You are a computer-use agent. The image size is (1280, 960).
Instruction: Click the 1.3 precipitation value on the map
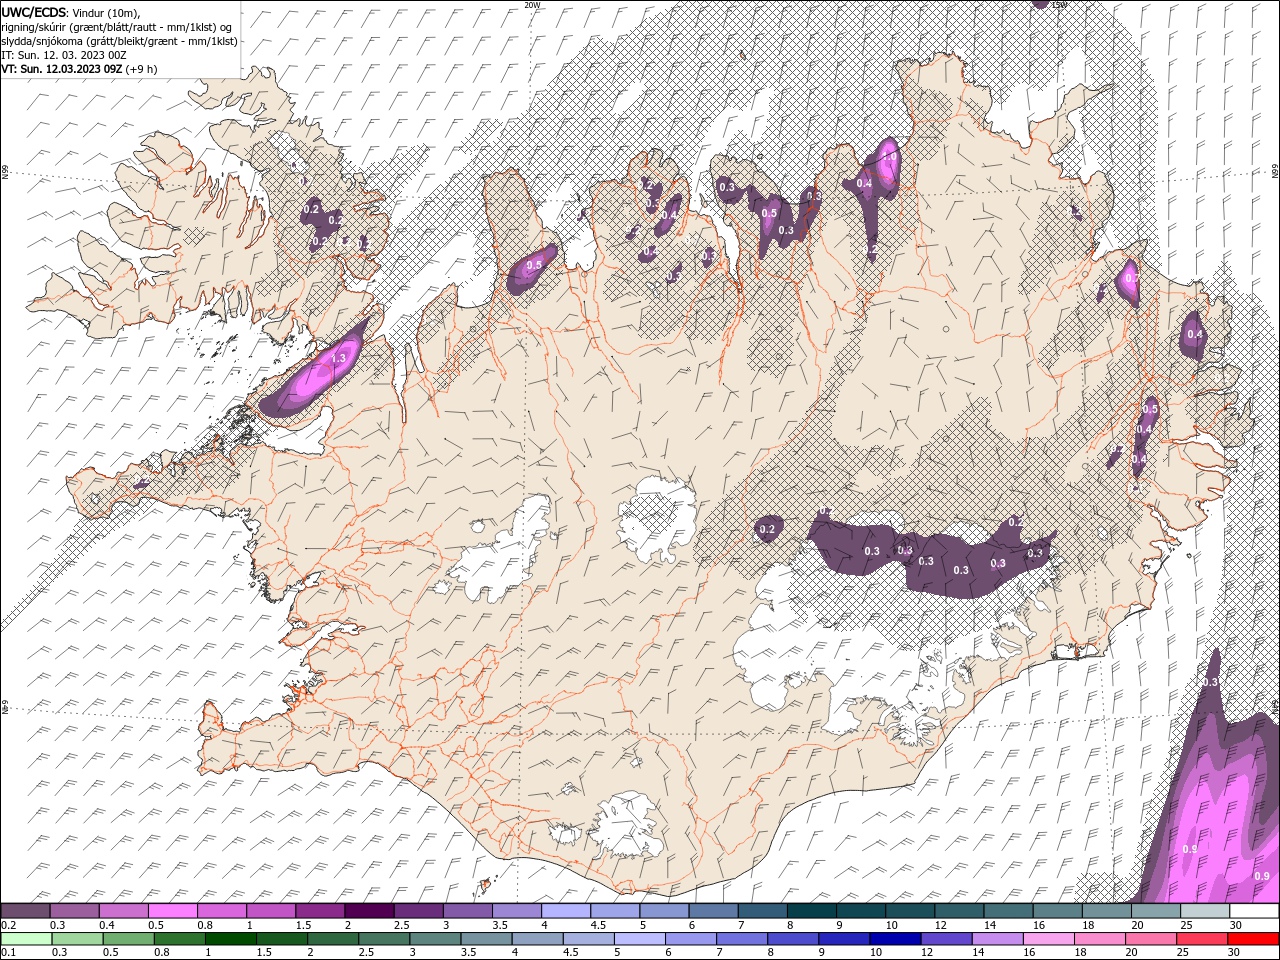(338, 358)
